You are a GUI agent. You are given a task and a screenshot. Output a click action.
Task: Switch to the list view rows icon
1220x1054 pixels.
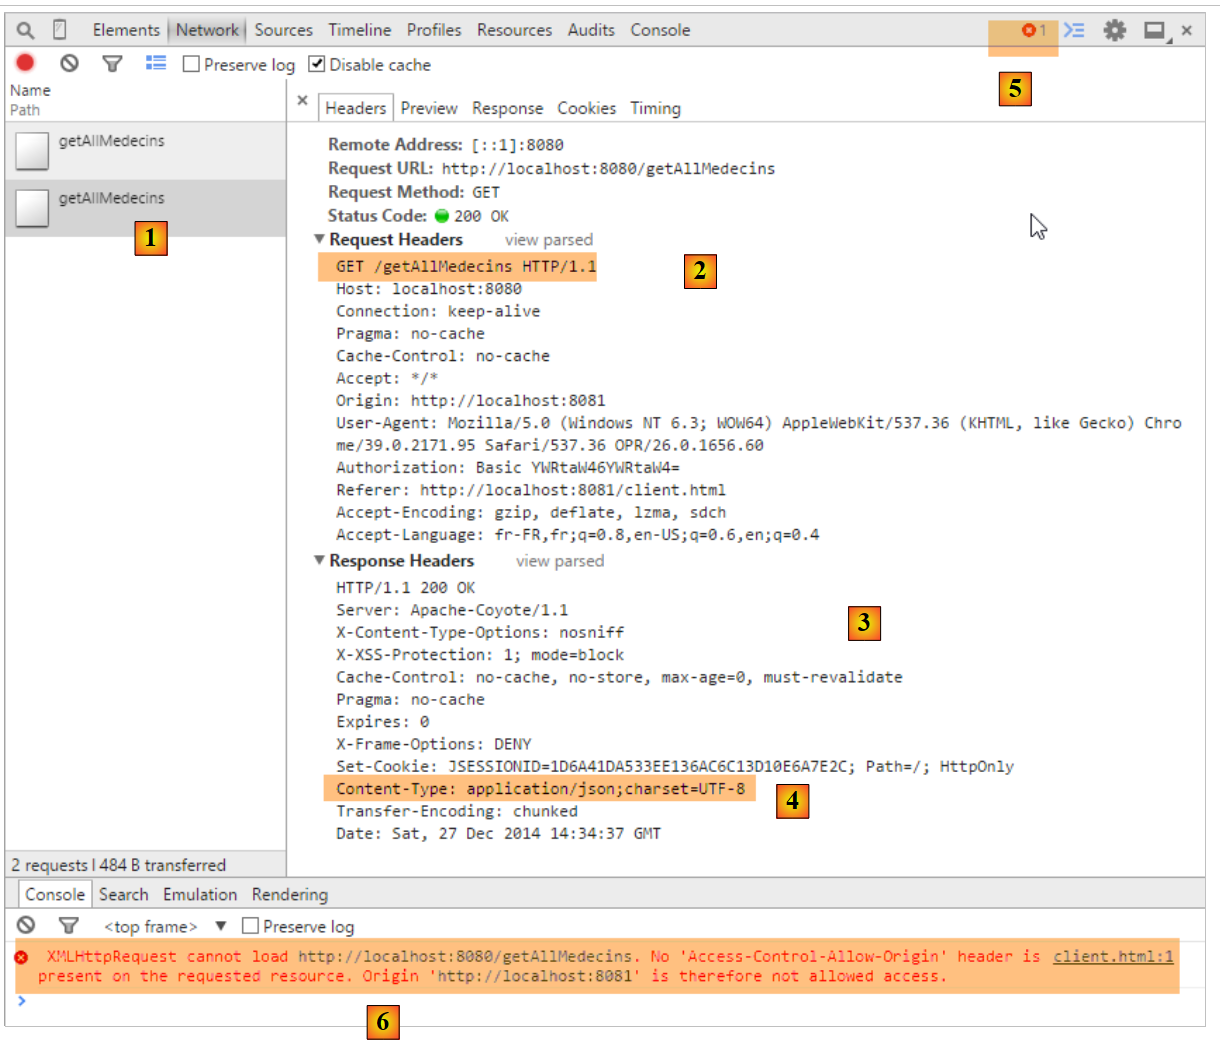click(x=156, y=63)
